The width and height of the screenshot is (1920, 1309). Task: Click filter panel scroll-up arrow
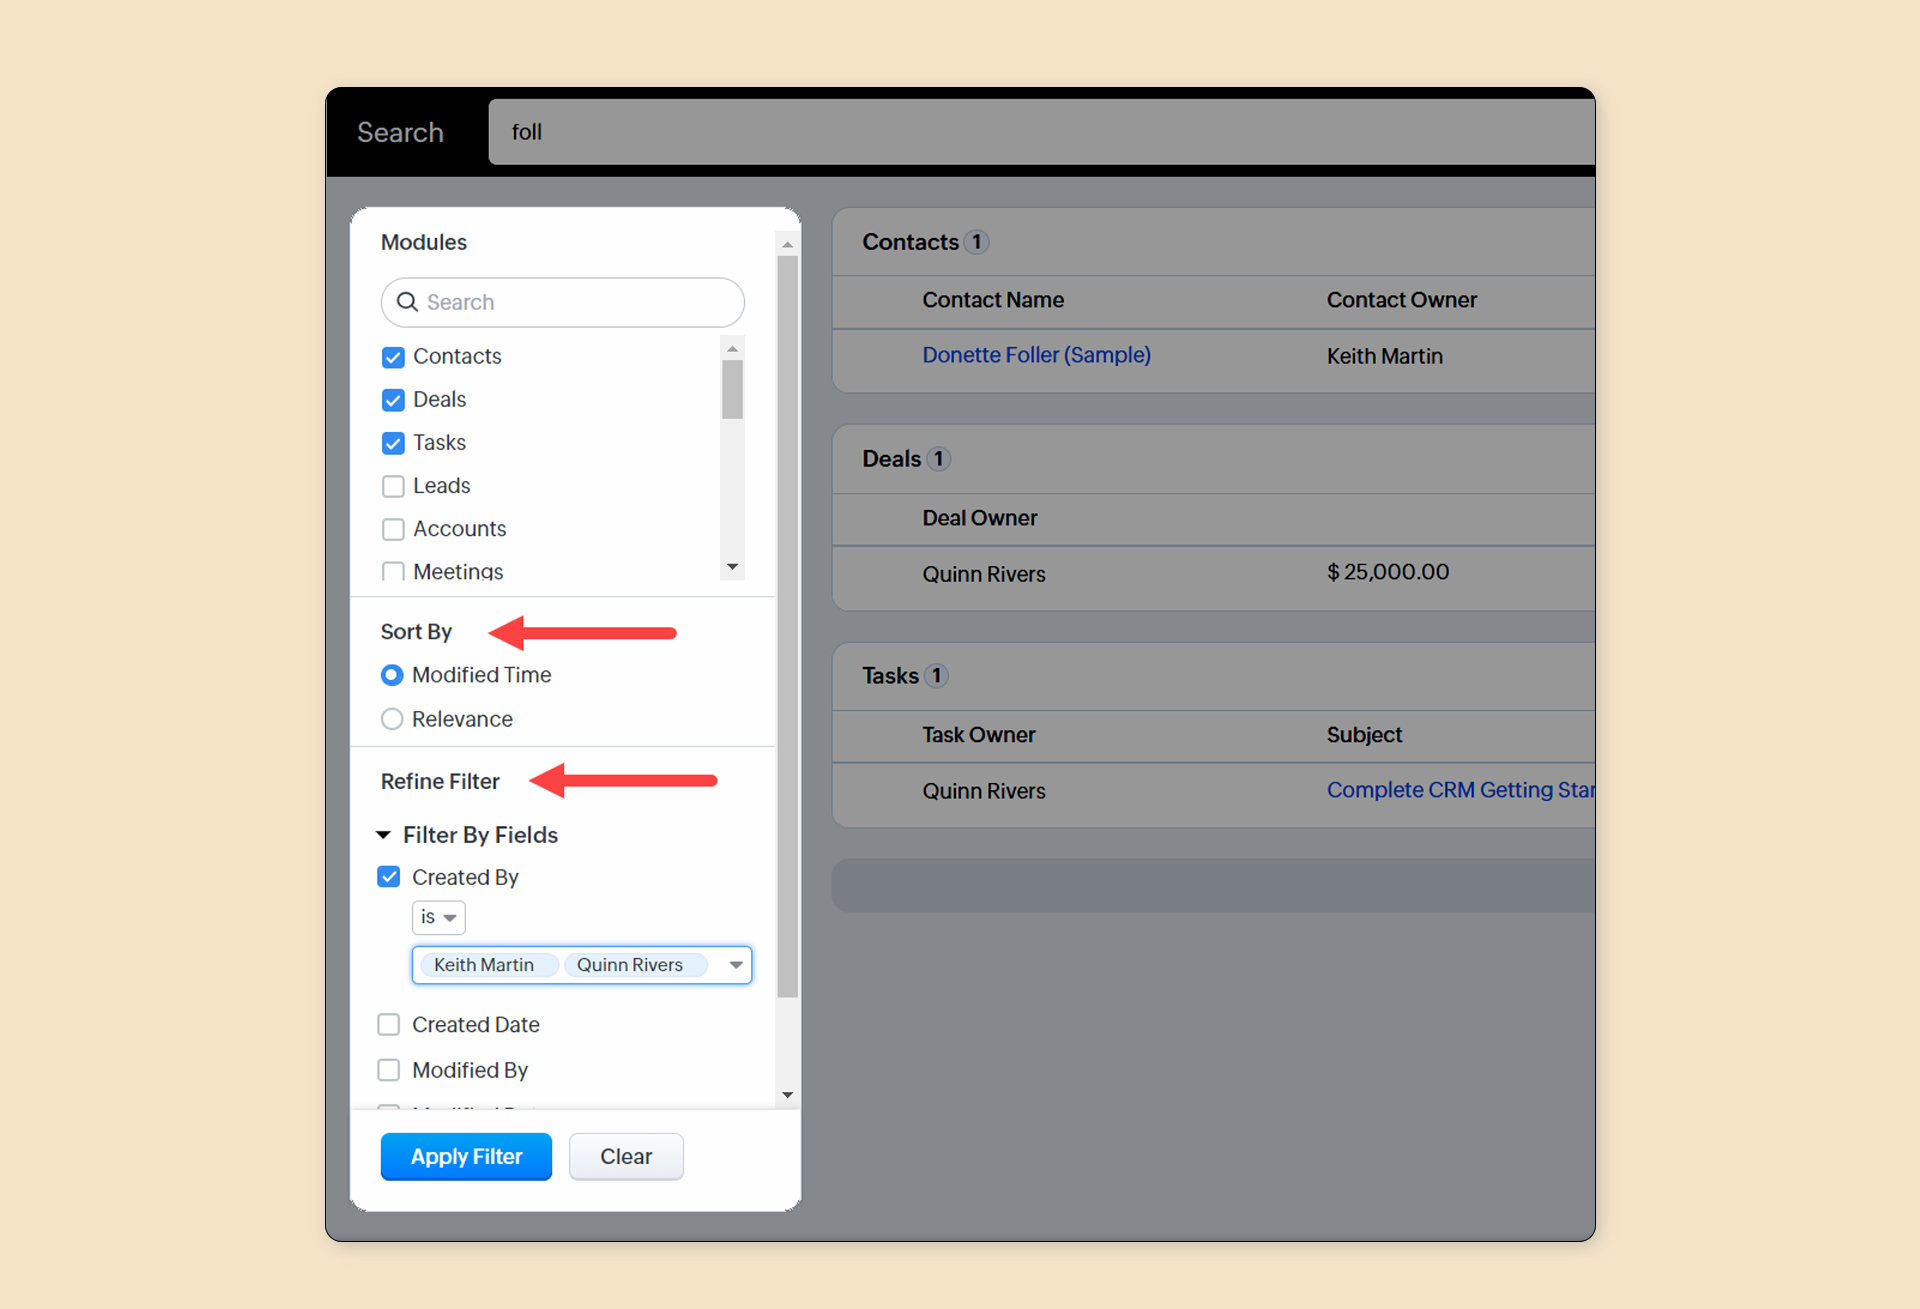click(x=788, y=244)
